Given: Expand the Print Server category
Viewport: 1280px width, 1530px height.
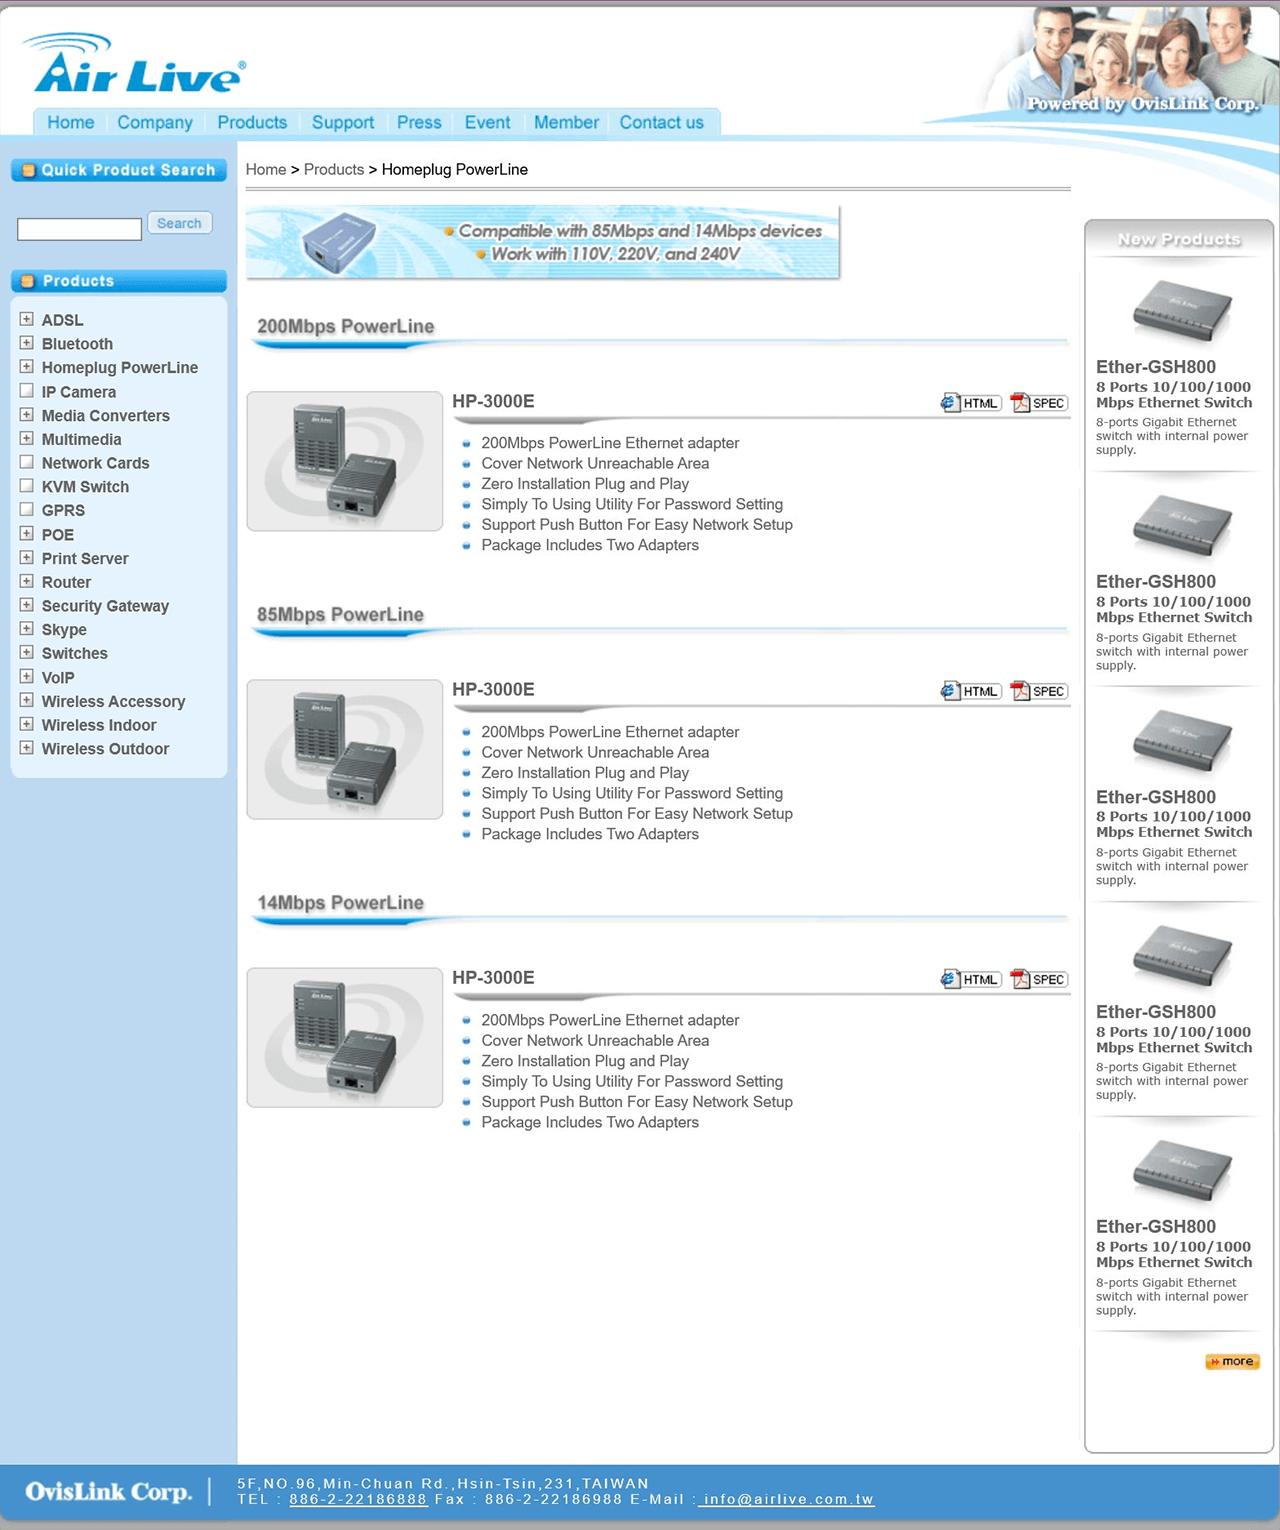Looking at the screenshot, I should [27, 558].
